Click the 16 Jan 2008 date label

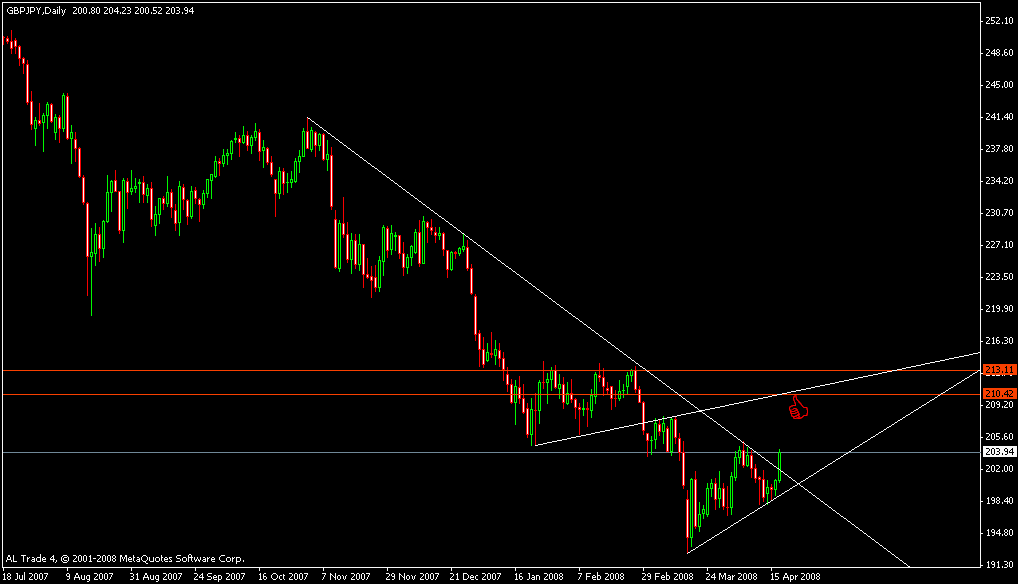point(539,576)
